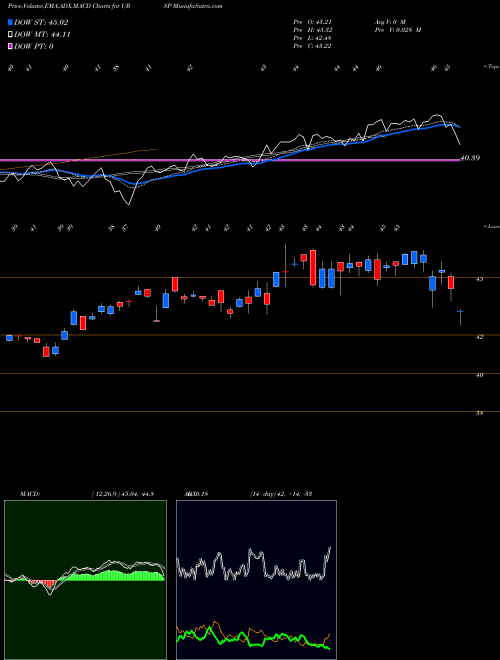
Task: Click the blue DOW ST legend swatch
Action: coord(11,22)
